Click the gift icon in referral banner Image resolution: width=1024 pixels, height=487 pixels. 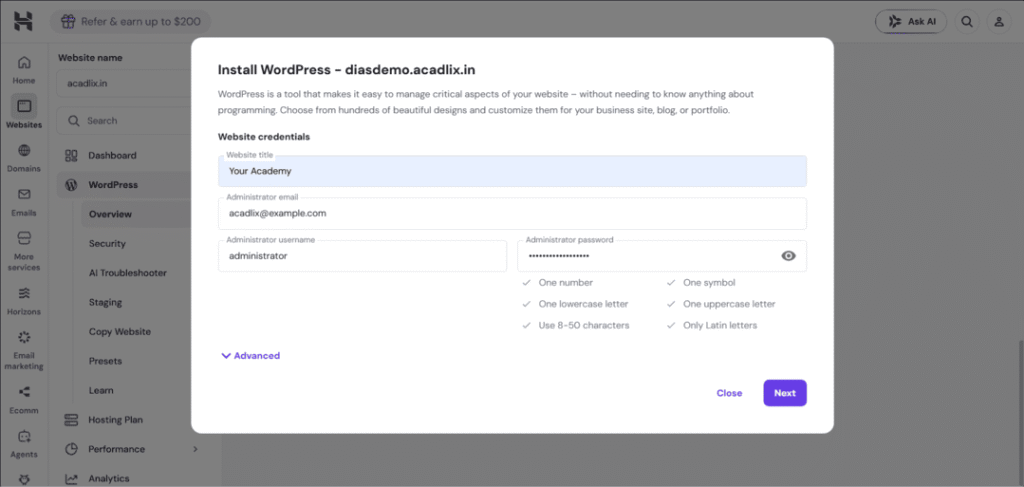(x=68, y=22)
